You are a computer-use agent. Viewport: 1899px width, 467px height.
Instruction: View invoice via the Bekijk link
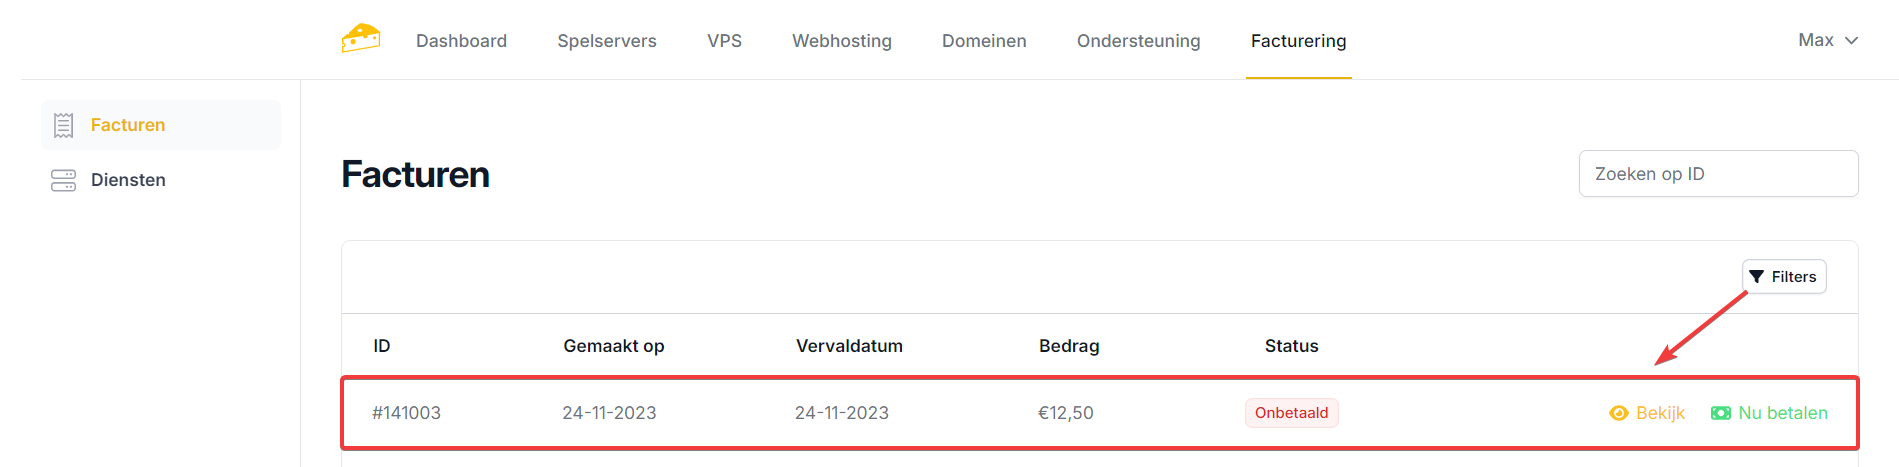click(x=1660, y=413)
